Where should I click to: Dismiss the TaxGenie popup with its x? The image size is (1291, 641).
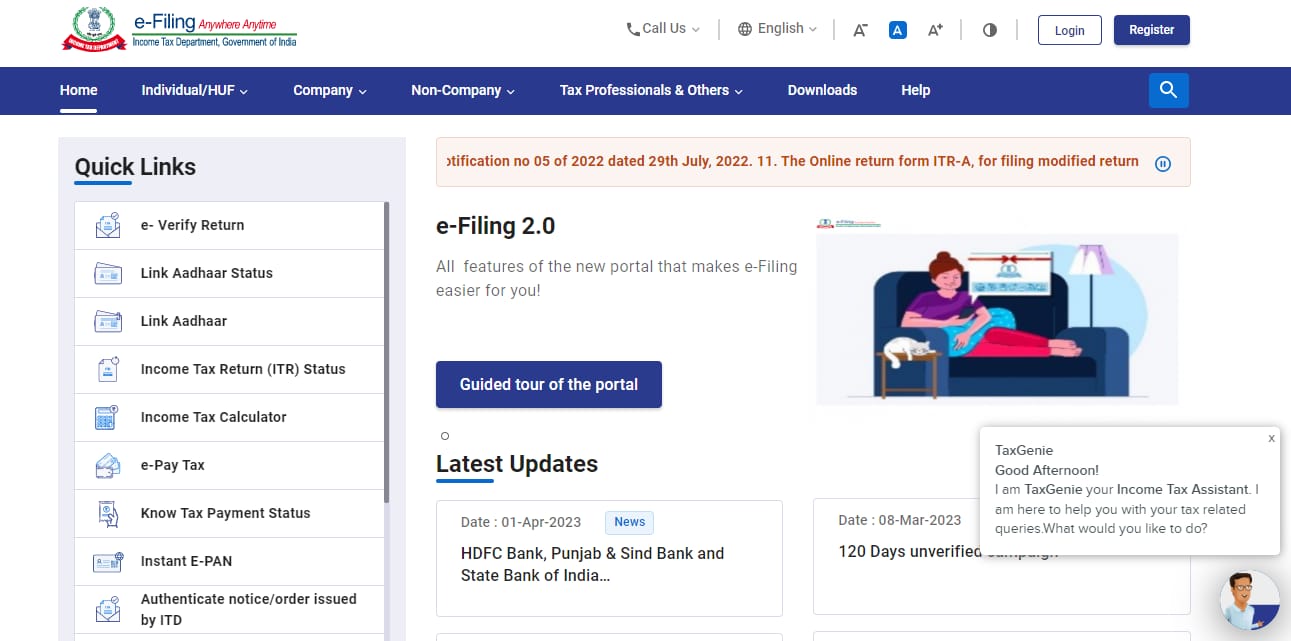pyautogui.click(x=1271, y=438)
